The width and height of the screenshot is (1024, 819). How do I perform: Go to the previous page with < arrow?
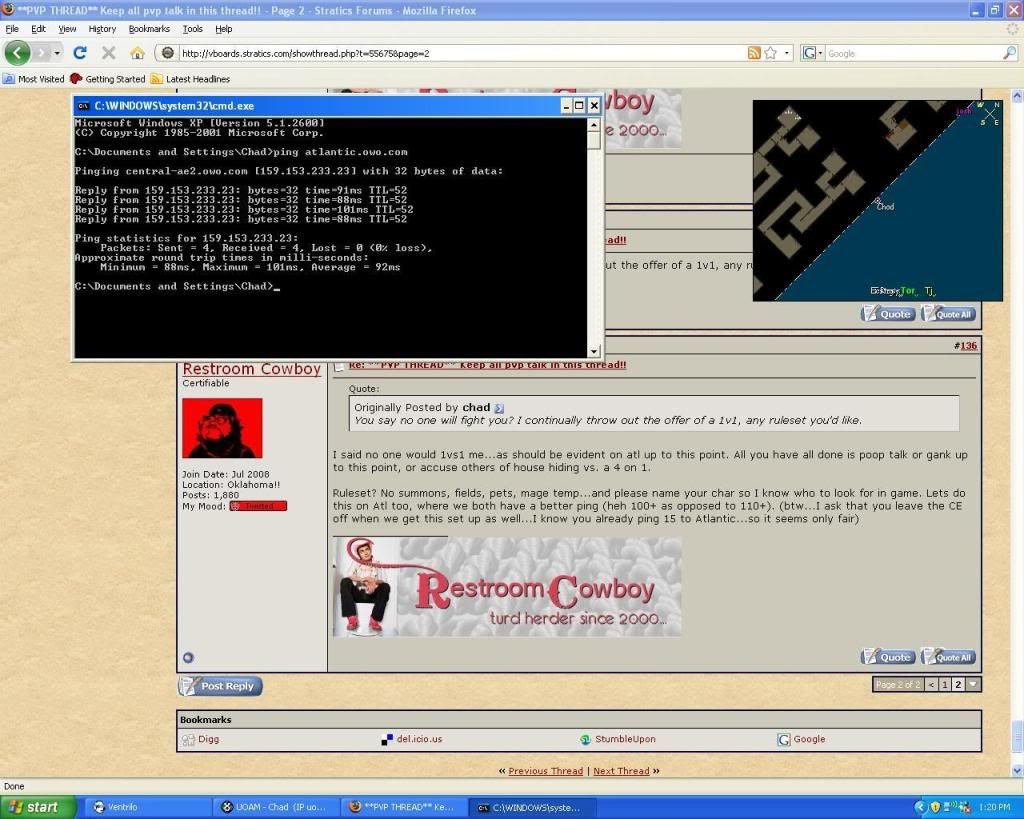[931, 684]
